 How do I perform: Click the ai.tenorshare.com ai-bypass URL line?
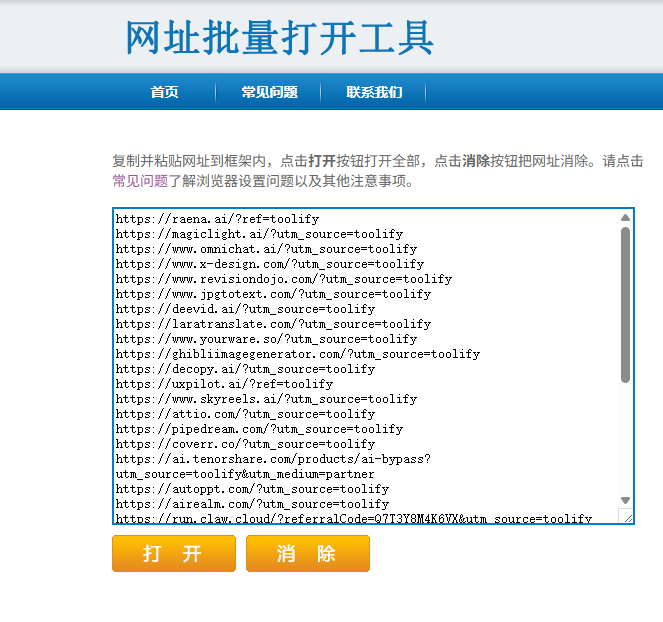[x=273, y=459]
